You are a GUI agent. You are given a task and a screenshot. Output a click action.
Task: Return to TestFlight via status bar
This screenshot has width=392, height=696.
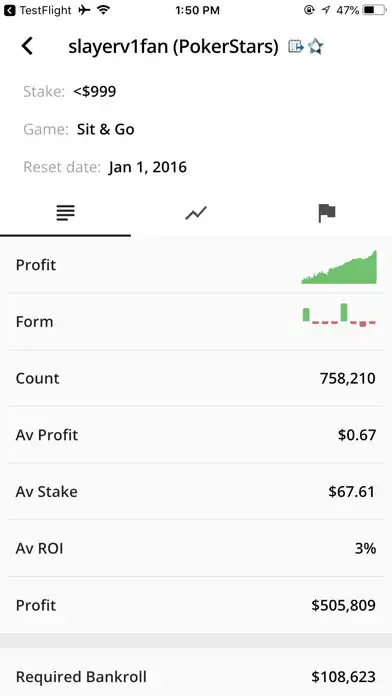tap(38, 10)
